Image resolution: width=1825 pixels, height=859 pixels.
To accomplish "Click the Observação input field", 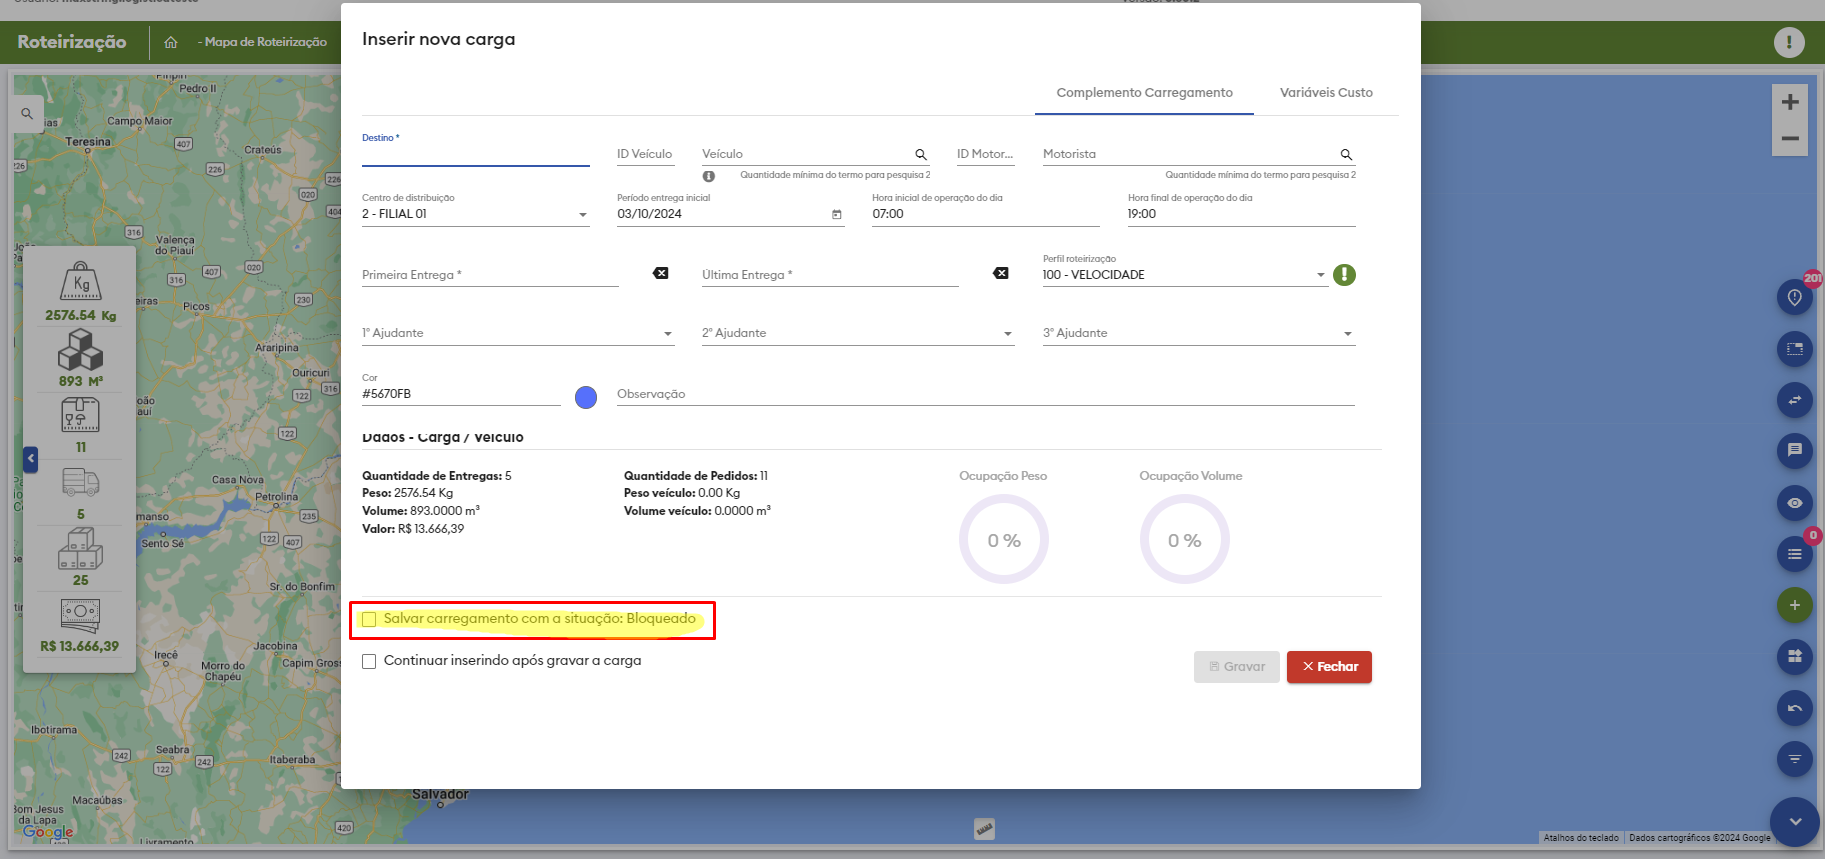I will (985, 394).
